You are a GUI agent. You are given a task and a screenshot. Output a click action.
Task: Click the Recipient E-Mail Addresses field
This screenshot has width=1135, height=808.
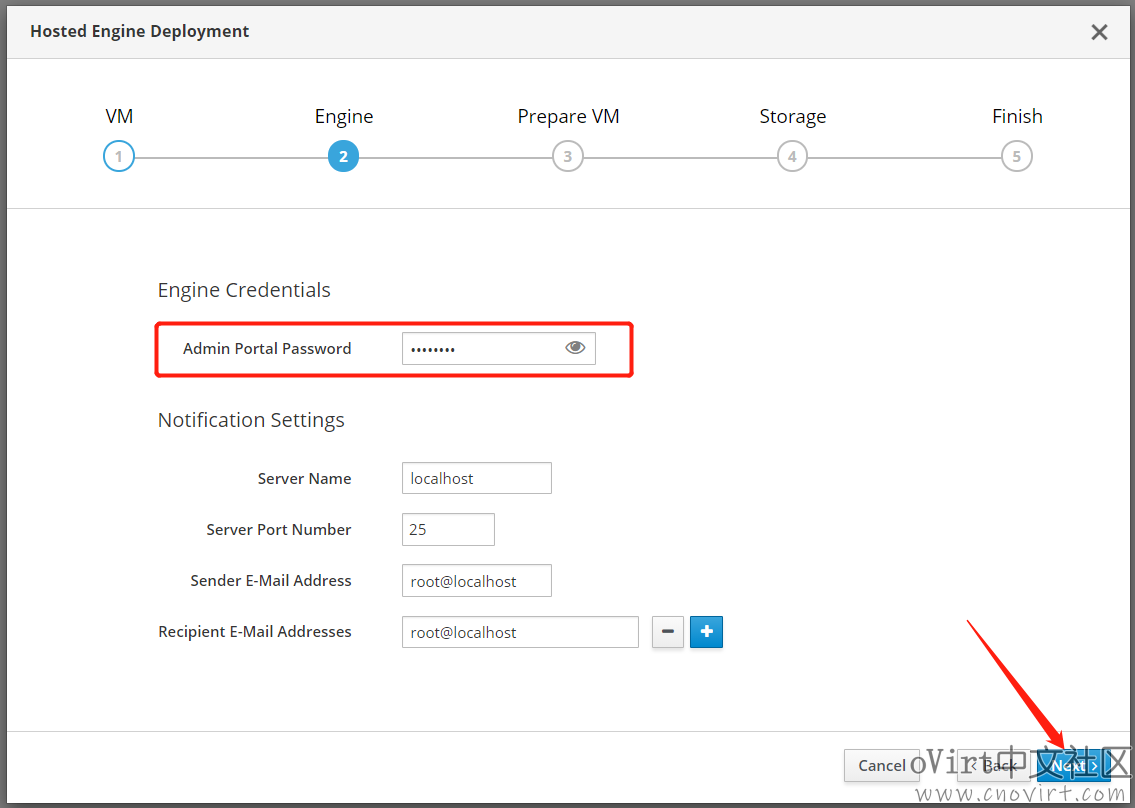pos(520,632)
